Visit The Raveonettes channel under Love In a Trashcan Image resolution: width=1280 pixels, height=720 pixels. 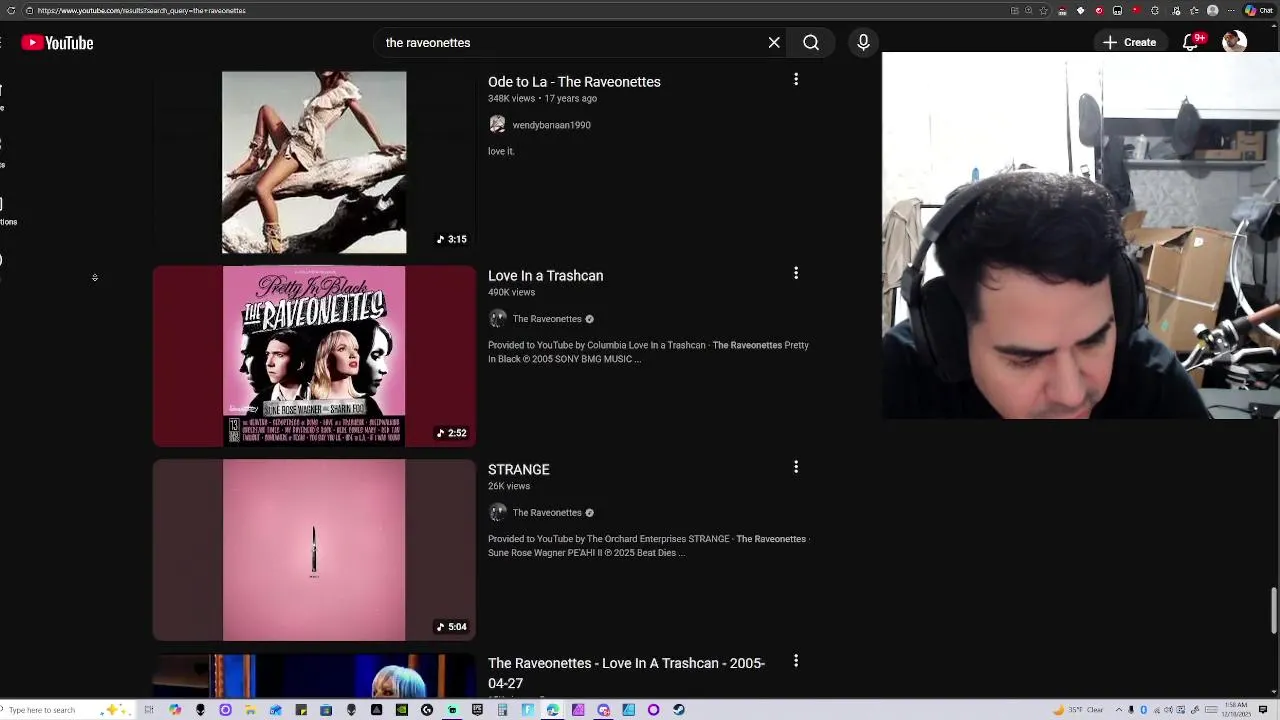pos(547,319)
